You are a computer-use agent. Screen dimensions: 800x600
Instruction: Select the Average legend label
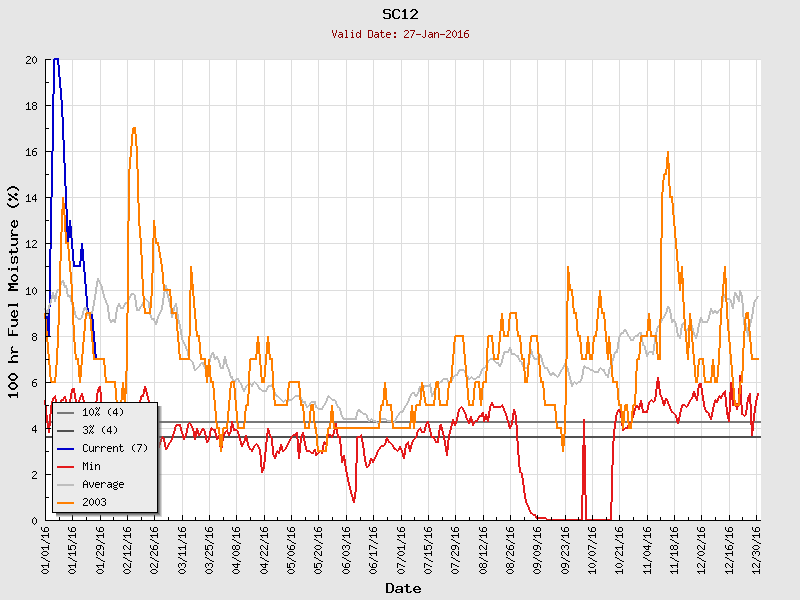[103, 484]
